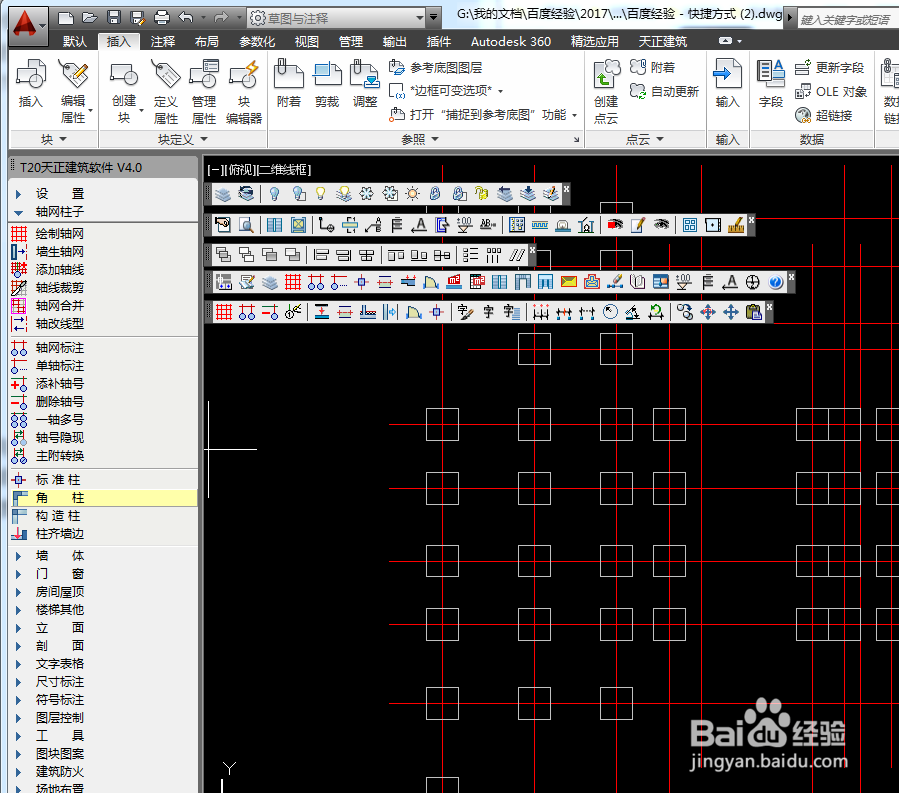Expand the 墙体 category in sidebar

(x=60, y=556)
